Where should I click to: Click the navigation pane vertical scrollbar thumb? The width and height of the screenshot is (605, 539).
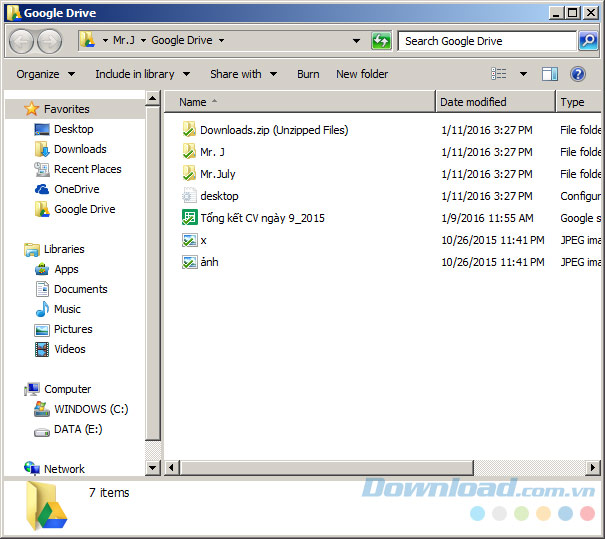152,274
